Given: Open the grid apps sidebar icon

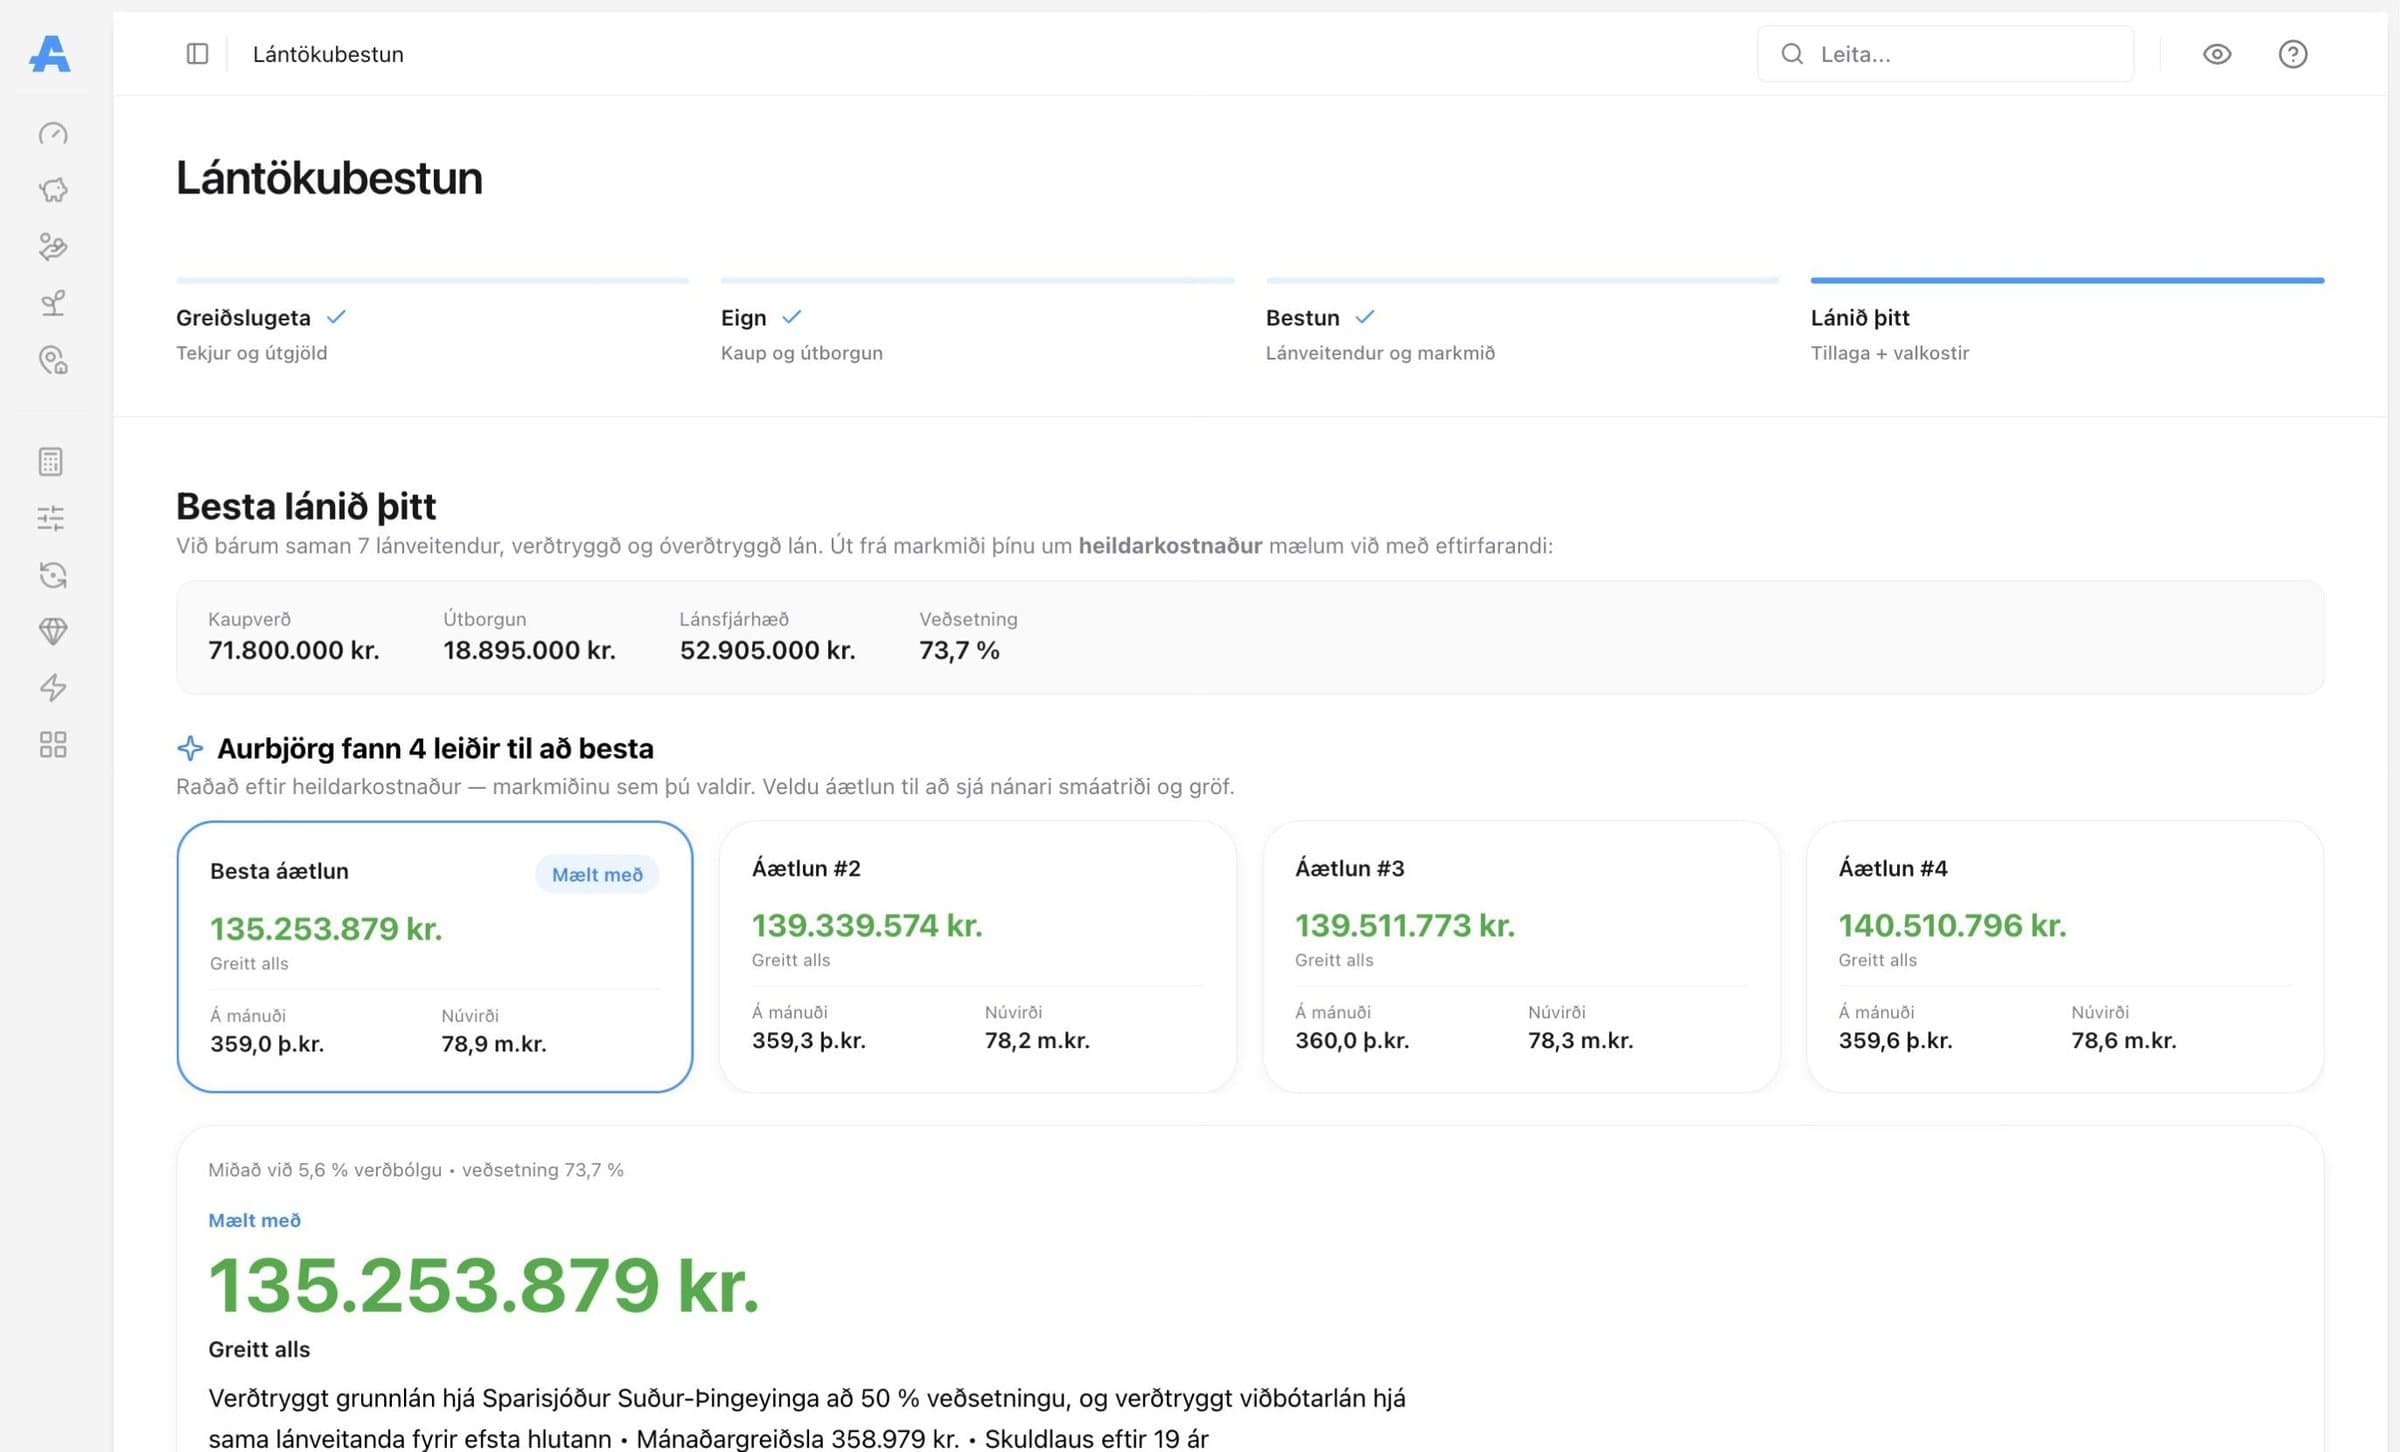Looking at the screenshot, I should coord(53,744).
